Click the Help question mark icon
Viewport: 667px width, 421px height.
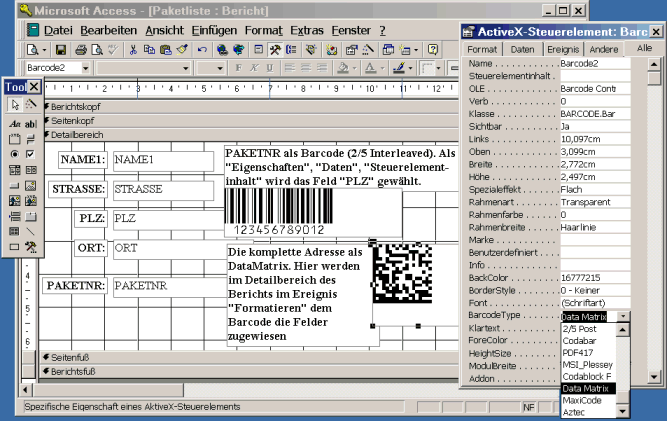(433, 50)
